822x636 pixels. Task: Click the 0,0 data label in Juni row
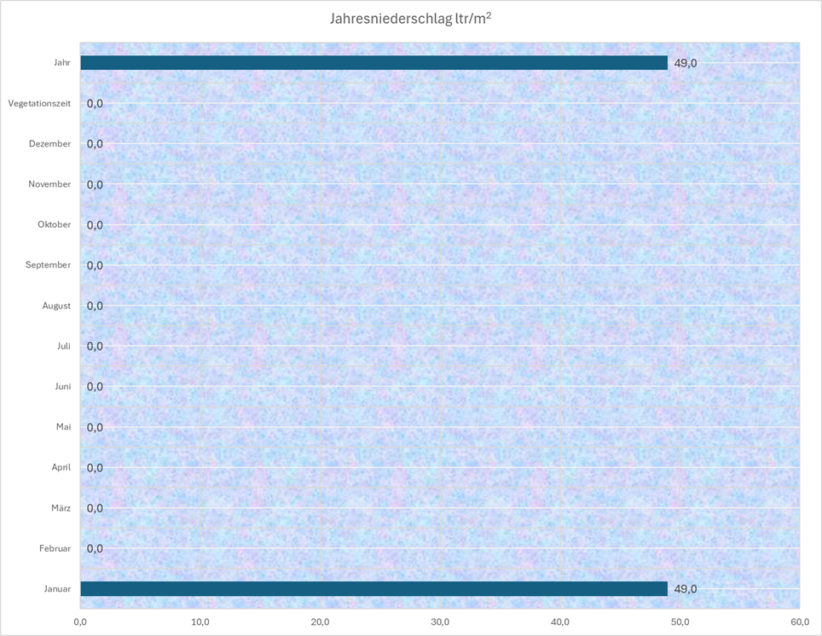[x=95, y=387]
